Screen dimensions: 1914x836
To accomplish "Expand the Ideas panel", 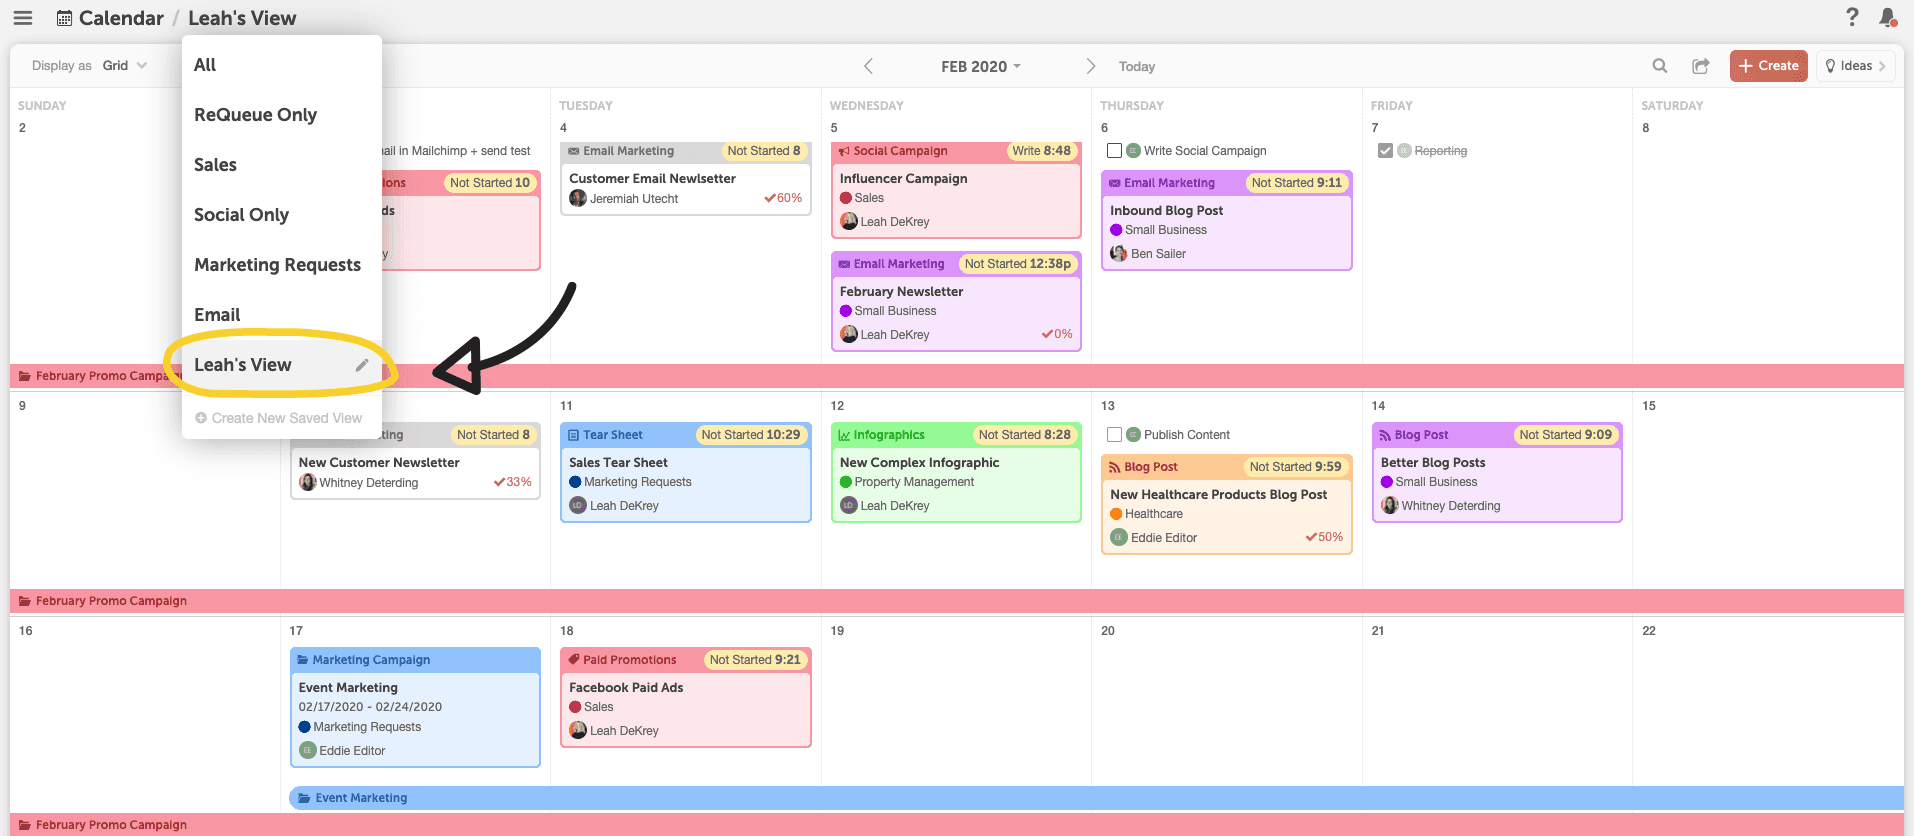I will 1856,66.
